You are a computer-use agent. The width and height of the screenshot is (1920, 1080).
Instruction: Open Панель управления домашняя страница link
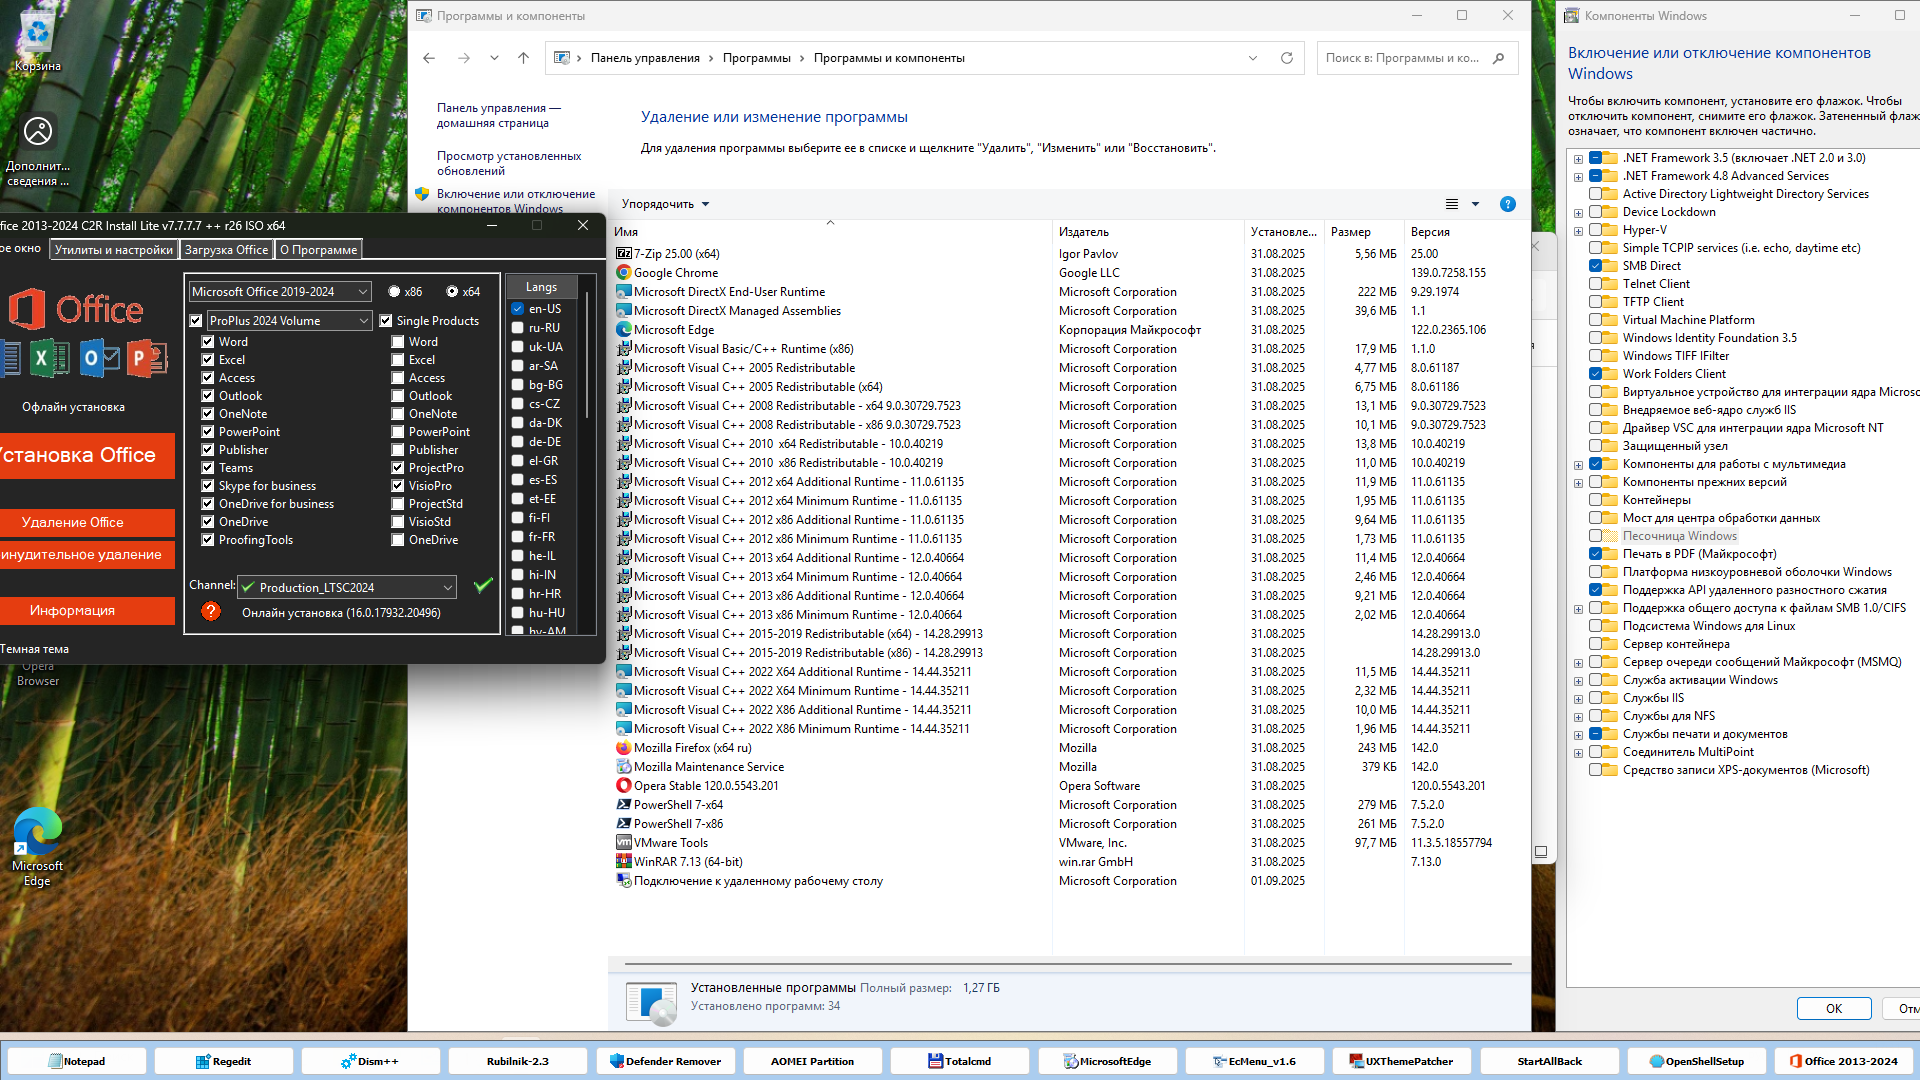(498, 115)
